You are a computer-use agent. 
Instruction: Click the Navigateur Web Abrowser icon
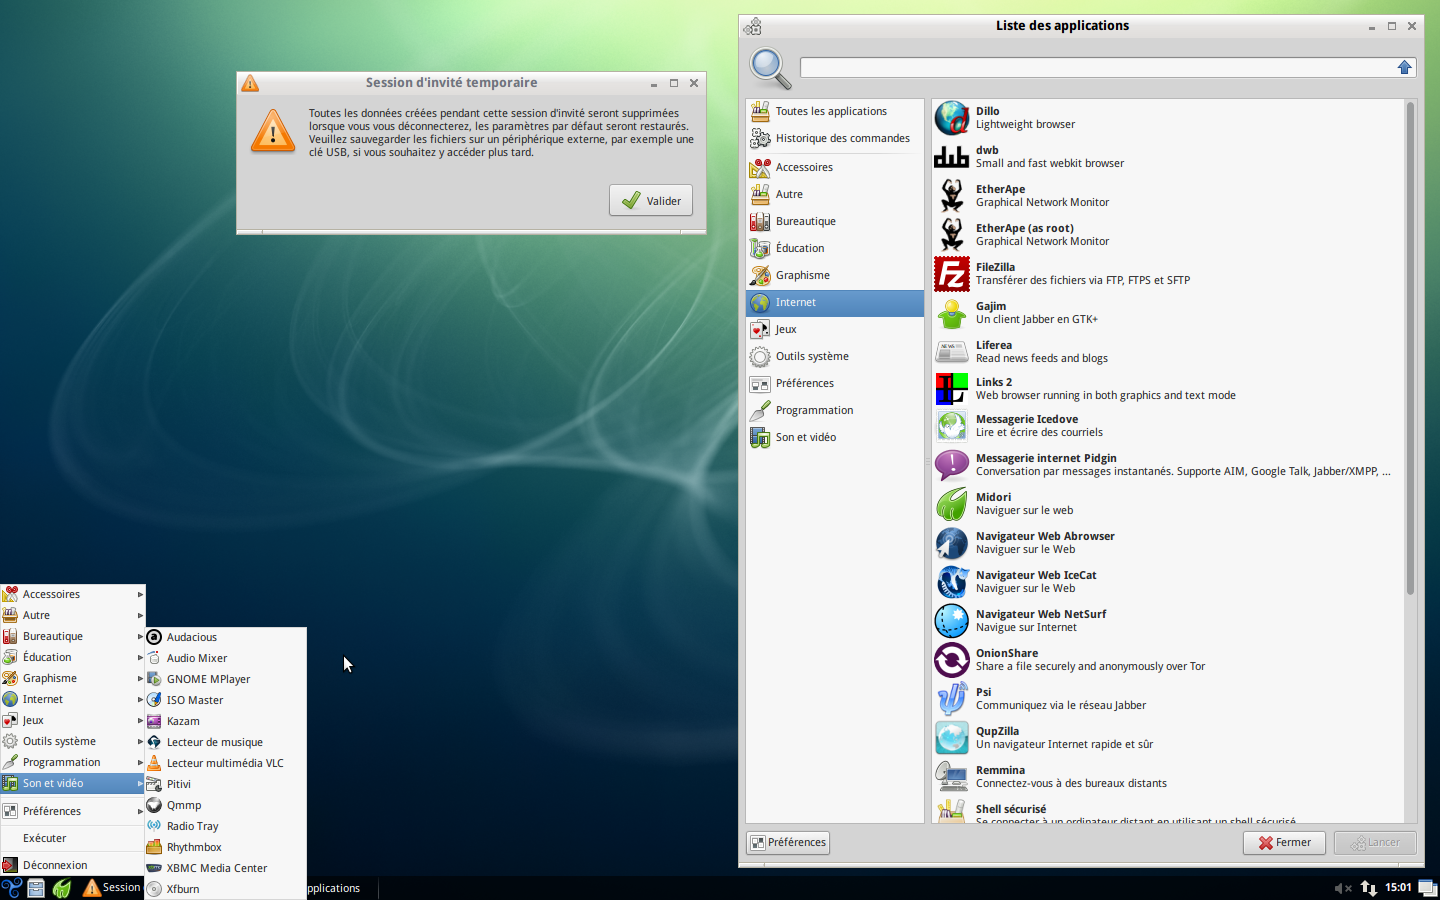pyautogui.click(x=951, y=543)
